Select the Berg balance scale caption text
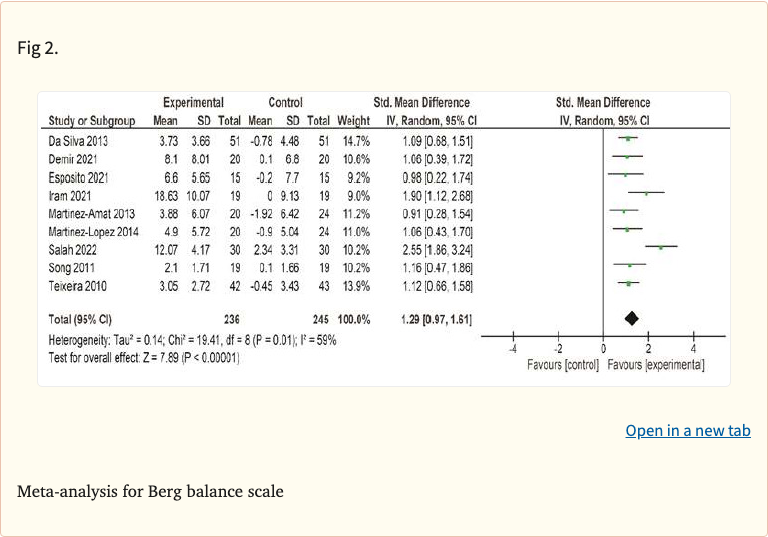 [150, 492]
